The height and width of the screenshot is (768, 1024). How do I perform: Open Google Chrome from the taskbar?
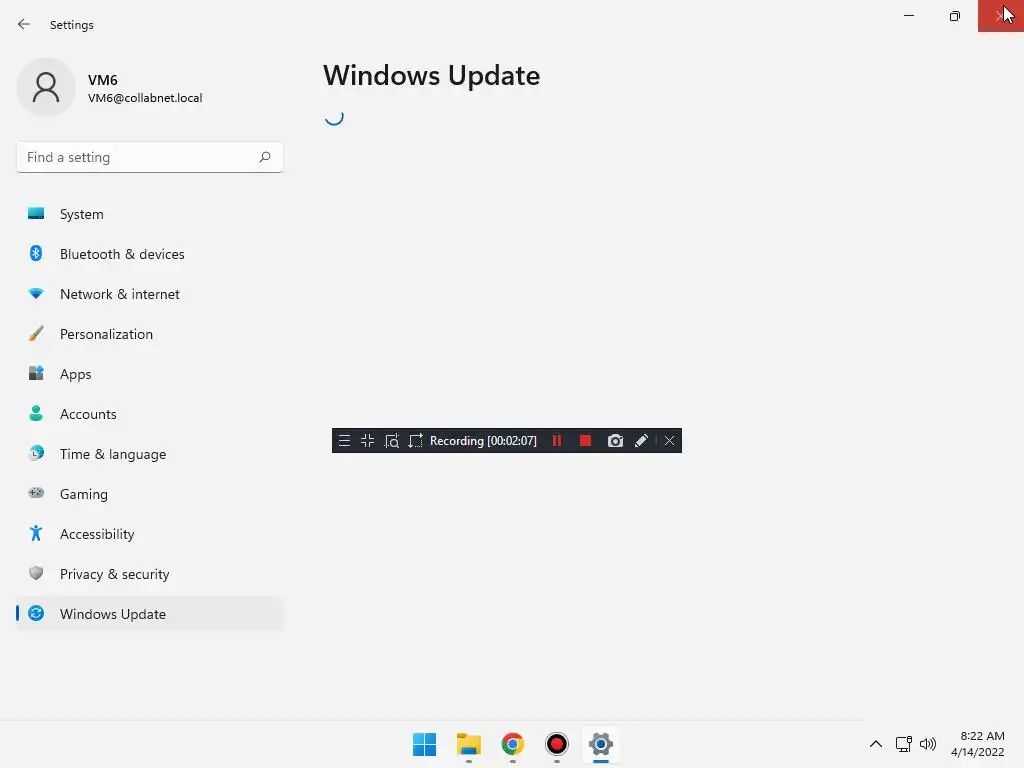coord(513,744)
